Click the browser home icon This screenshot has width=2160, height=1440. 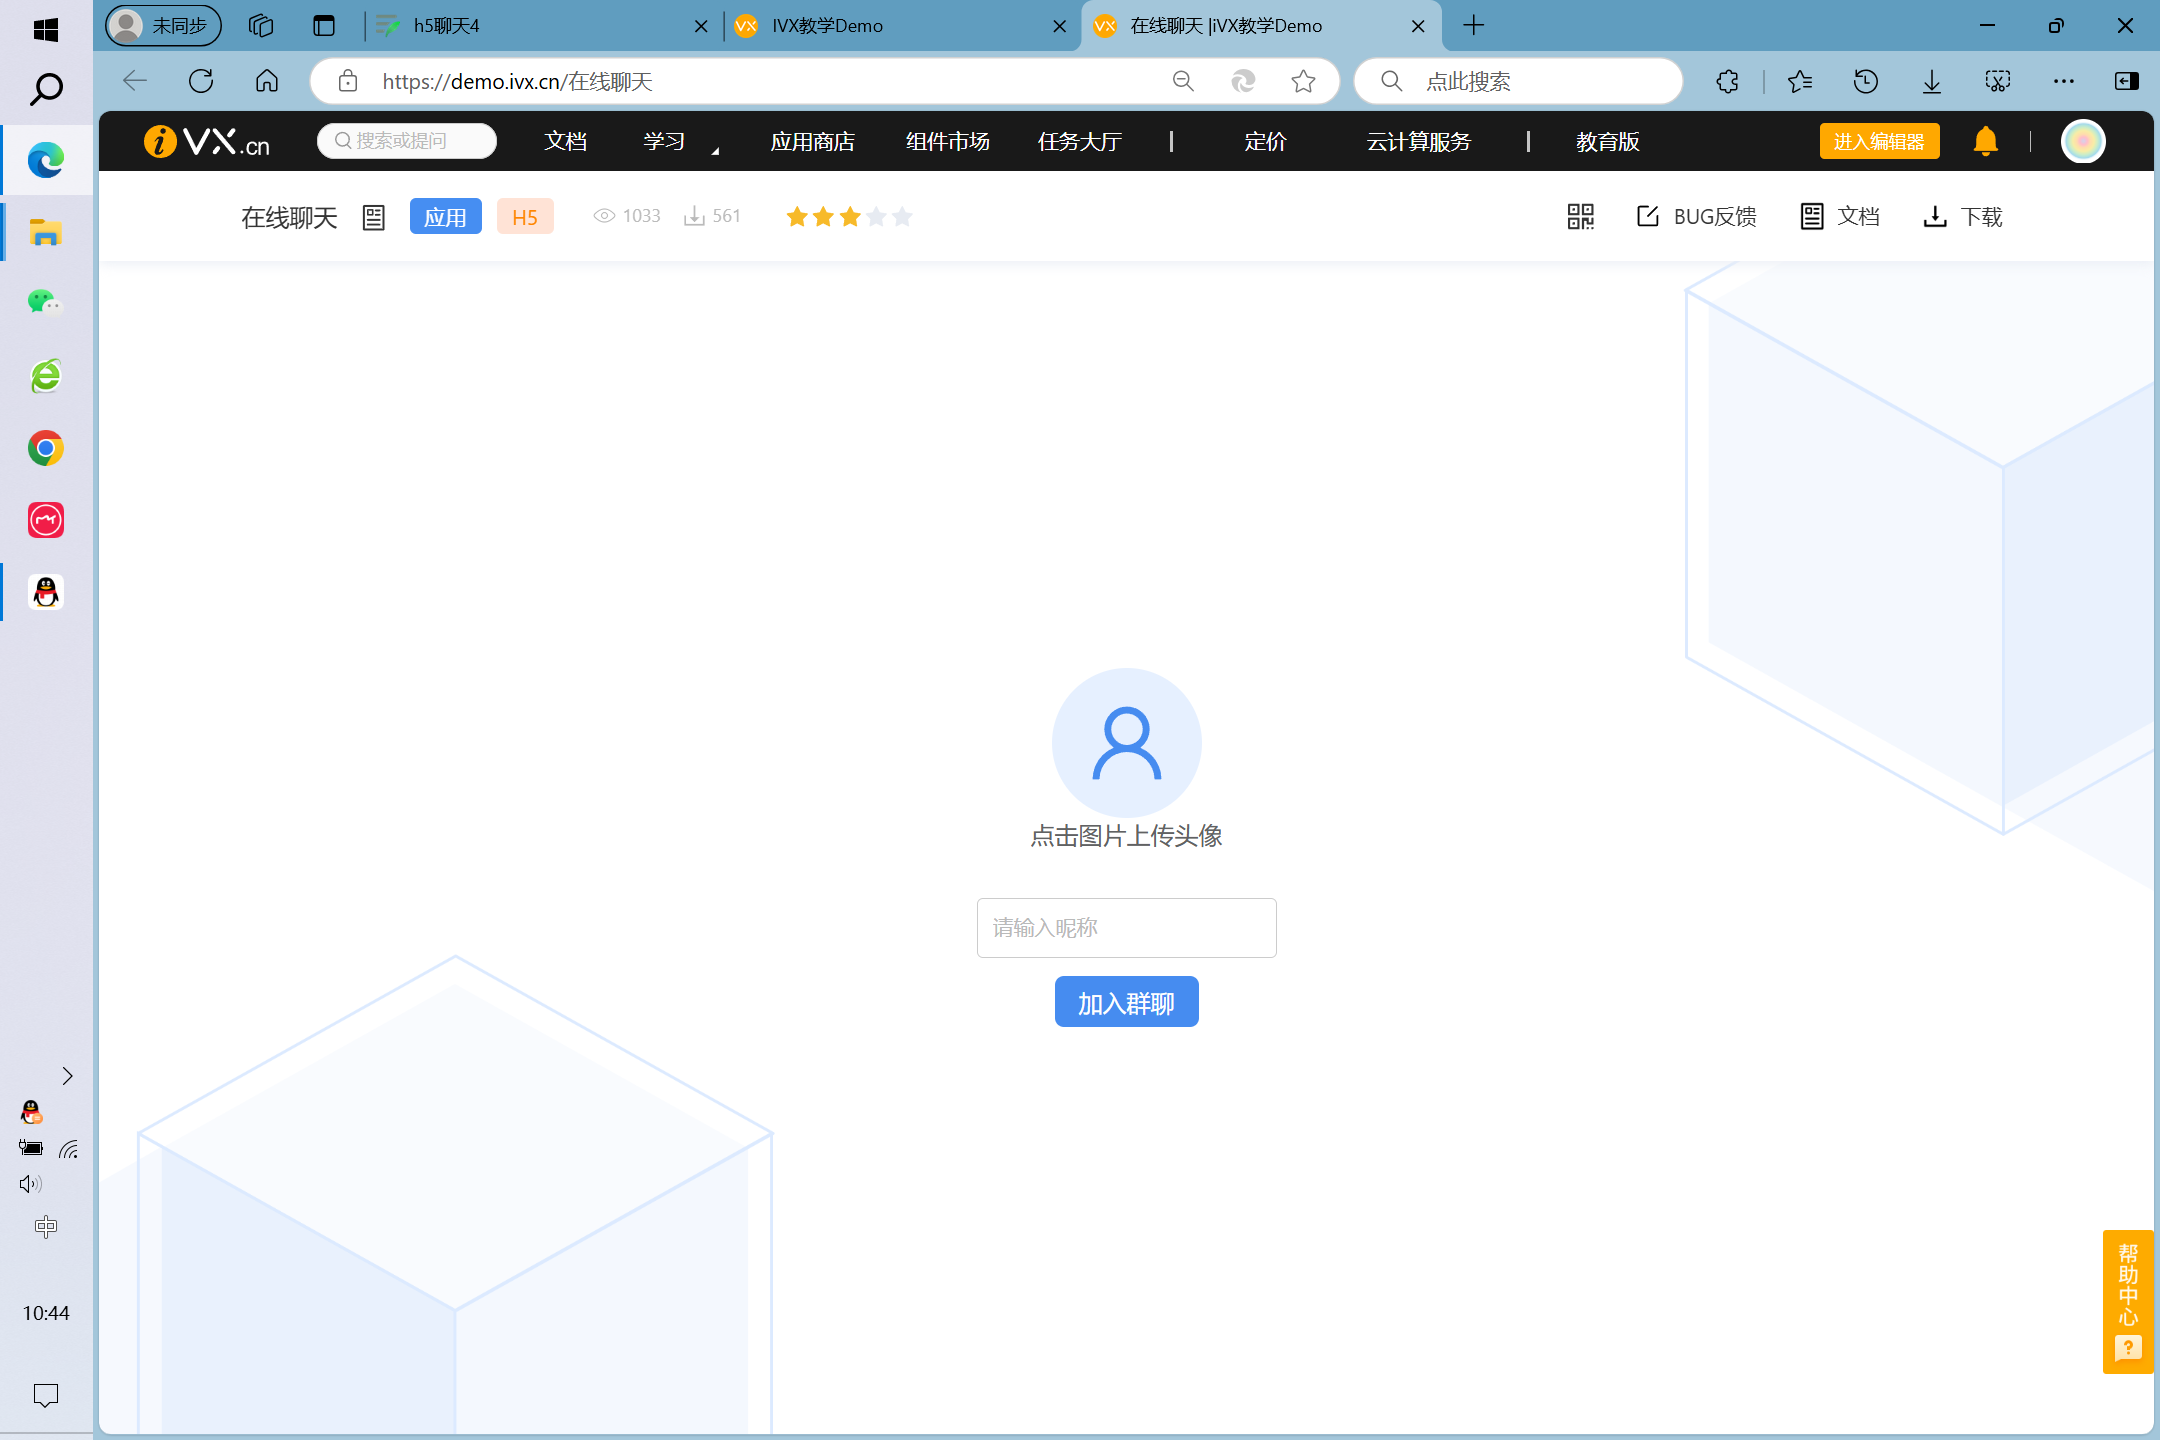(x=267, y=81)
